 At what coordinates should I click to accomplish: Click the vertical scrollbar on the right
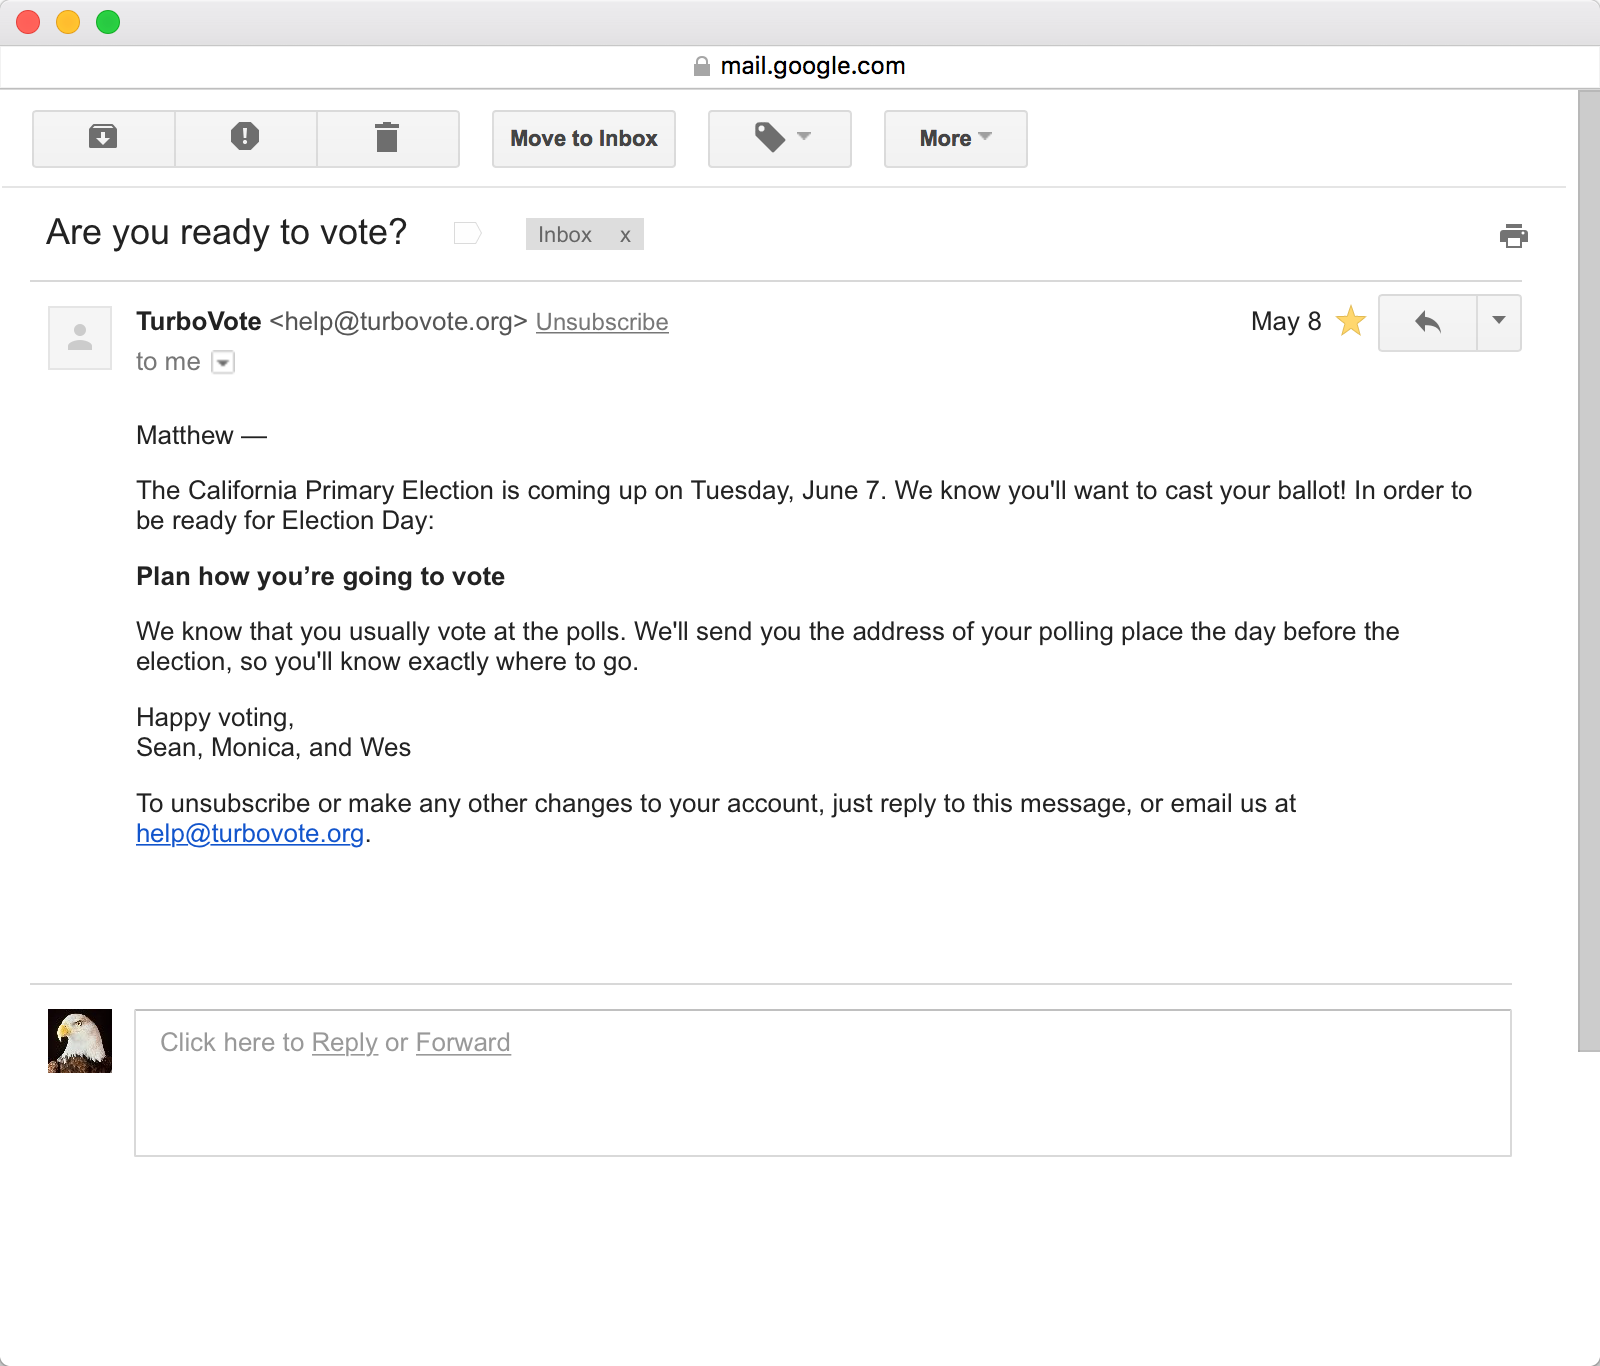coord(1589,570)
